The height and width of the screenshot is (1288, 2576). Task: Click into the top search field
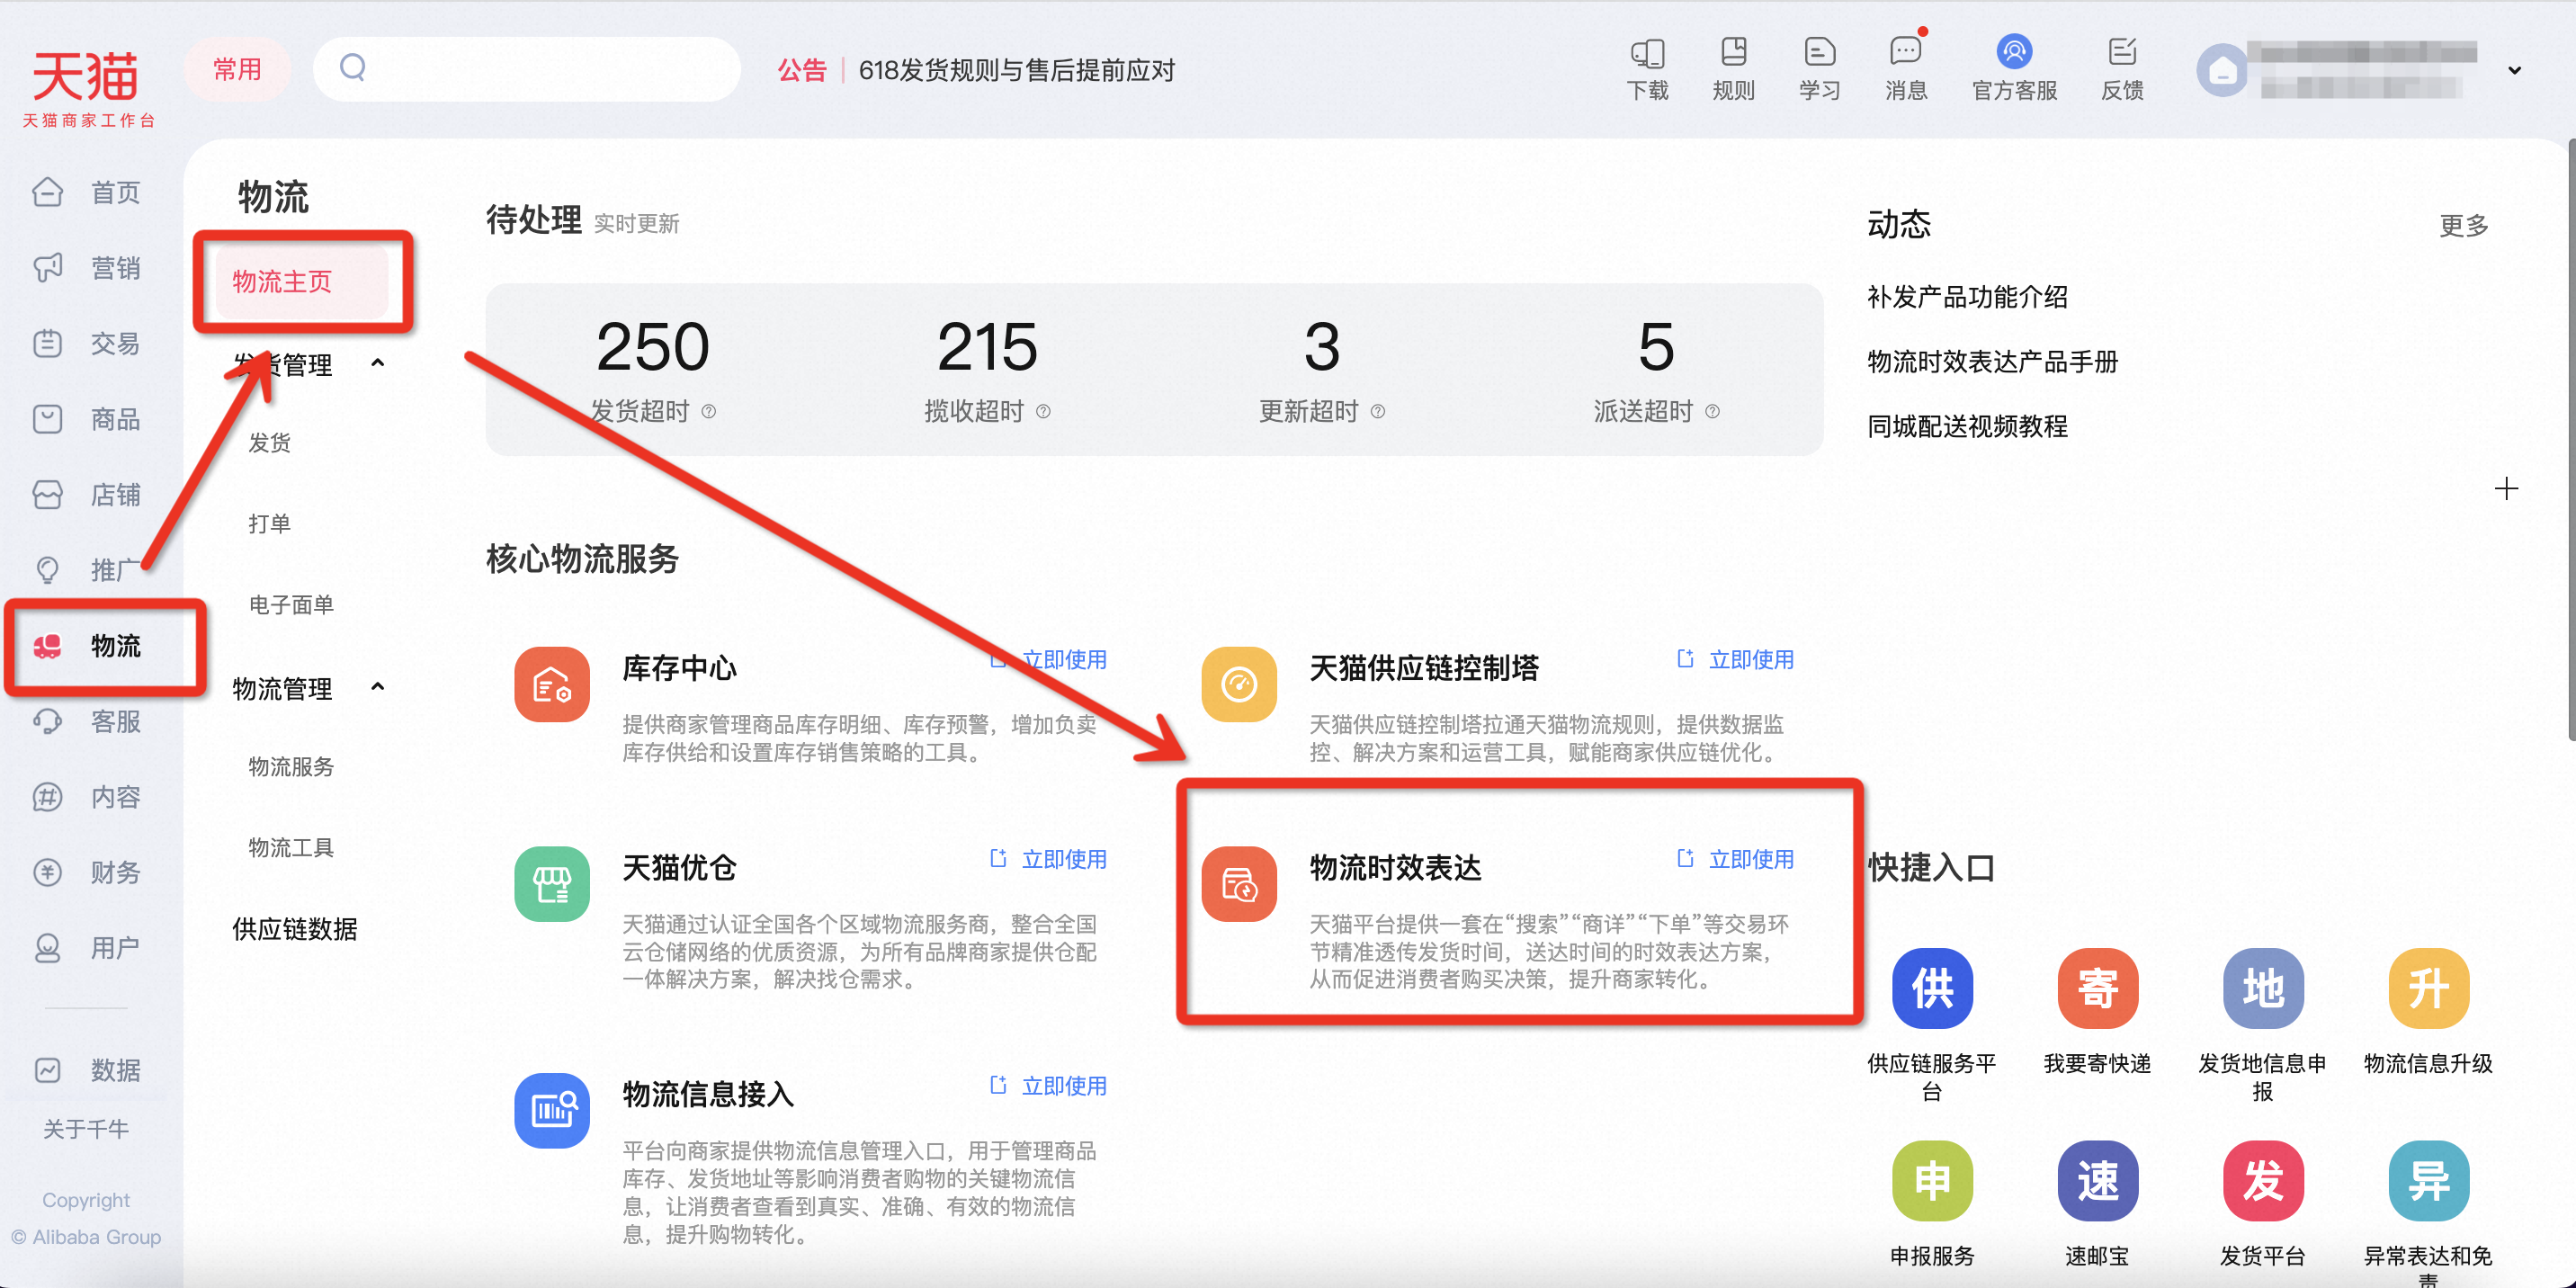[x=527, y=69]
